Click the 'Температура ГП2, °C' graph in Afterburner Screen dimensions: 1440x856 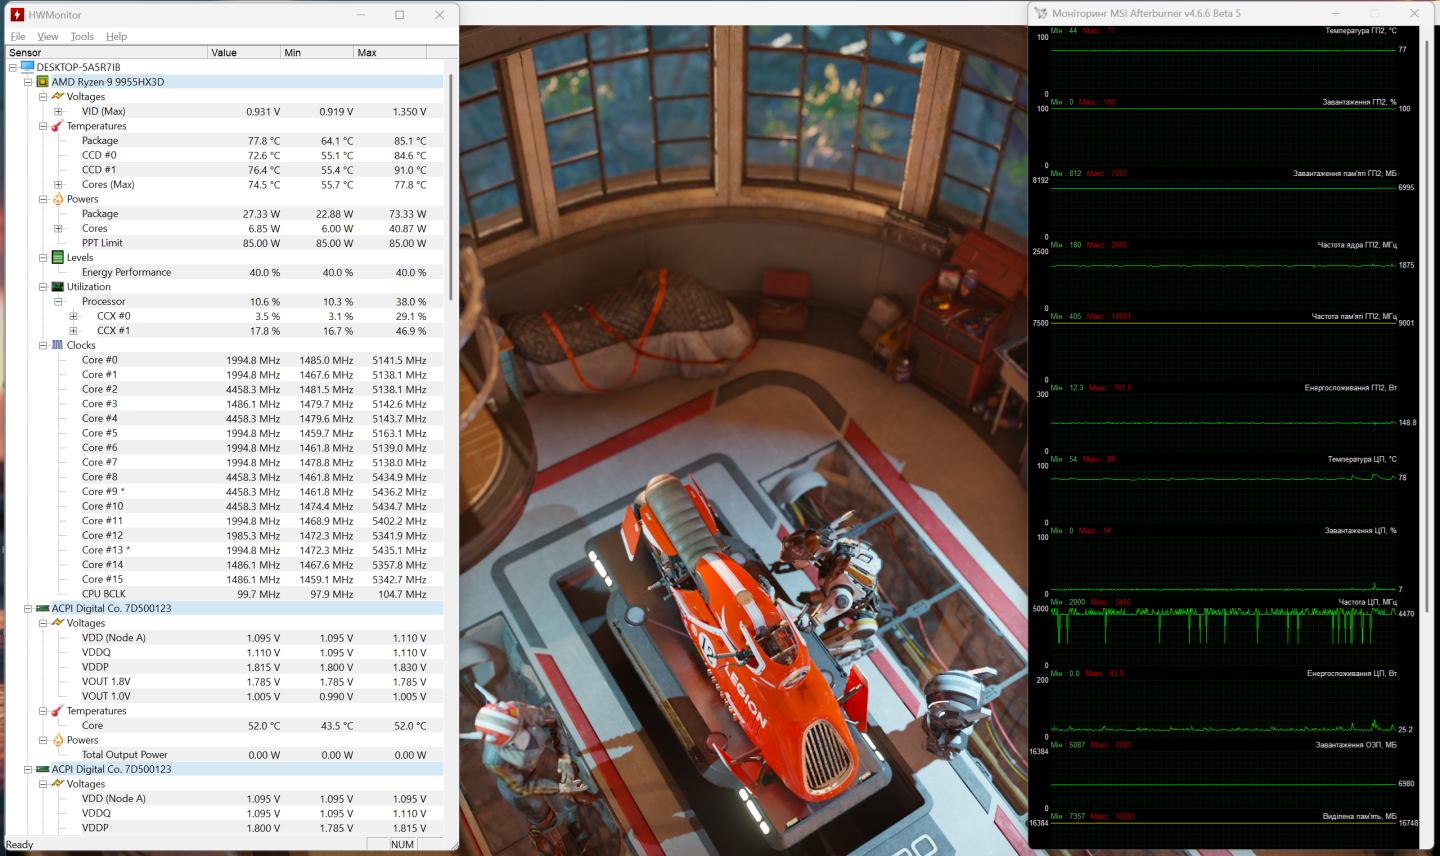click(1224, 66)
